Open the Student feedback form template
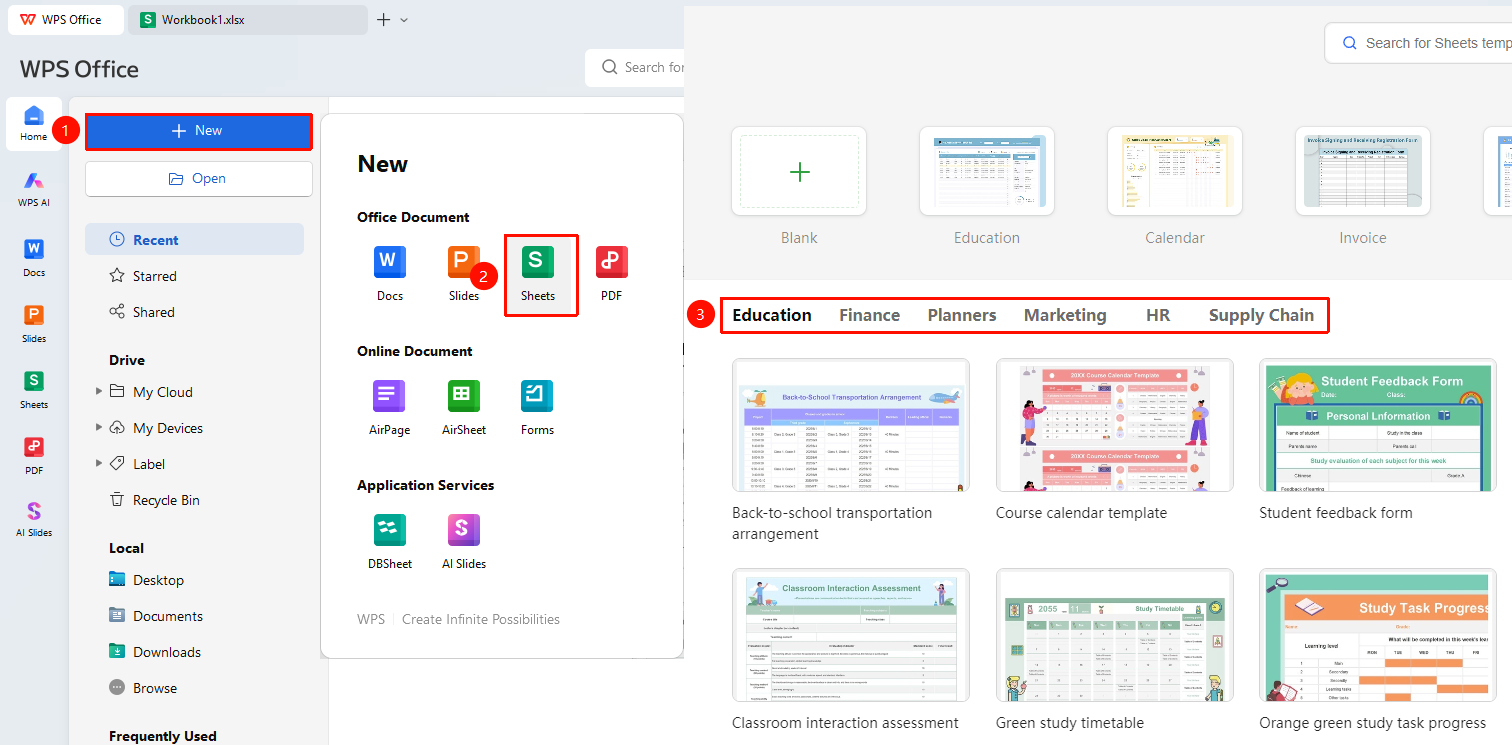 pos(1378,425)
